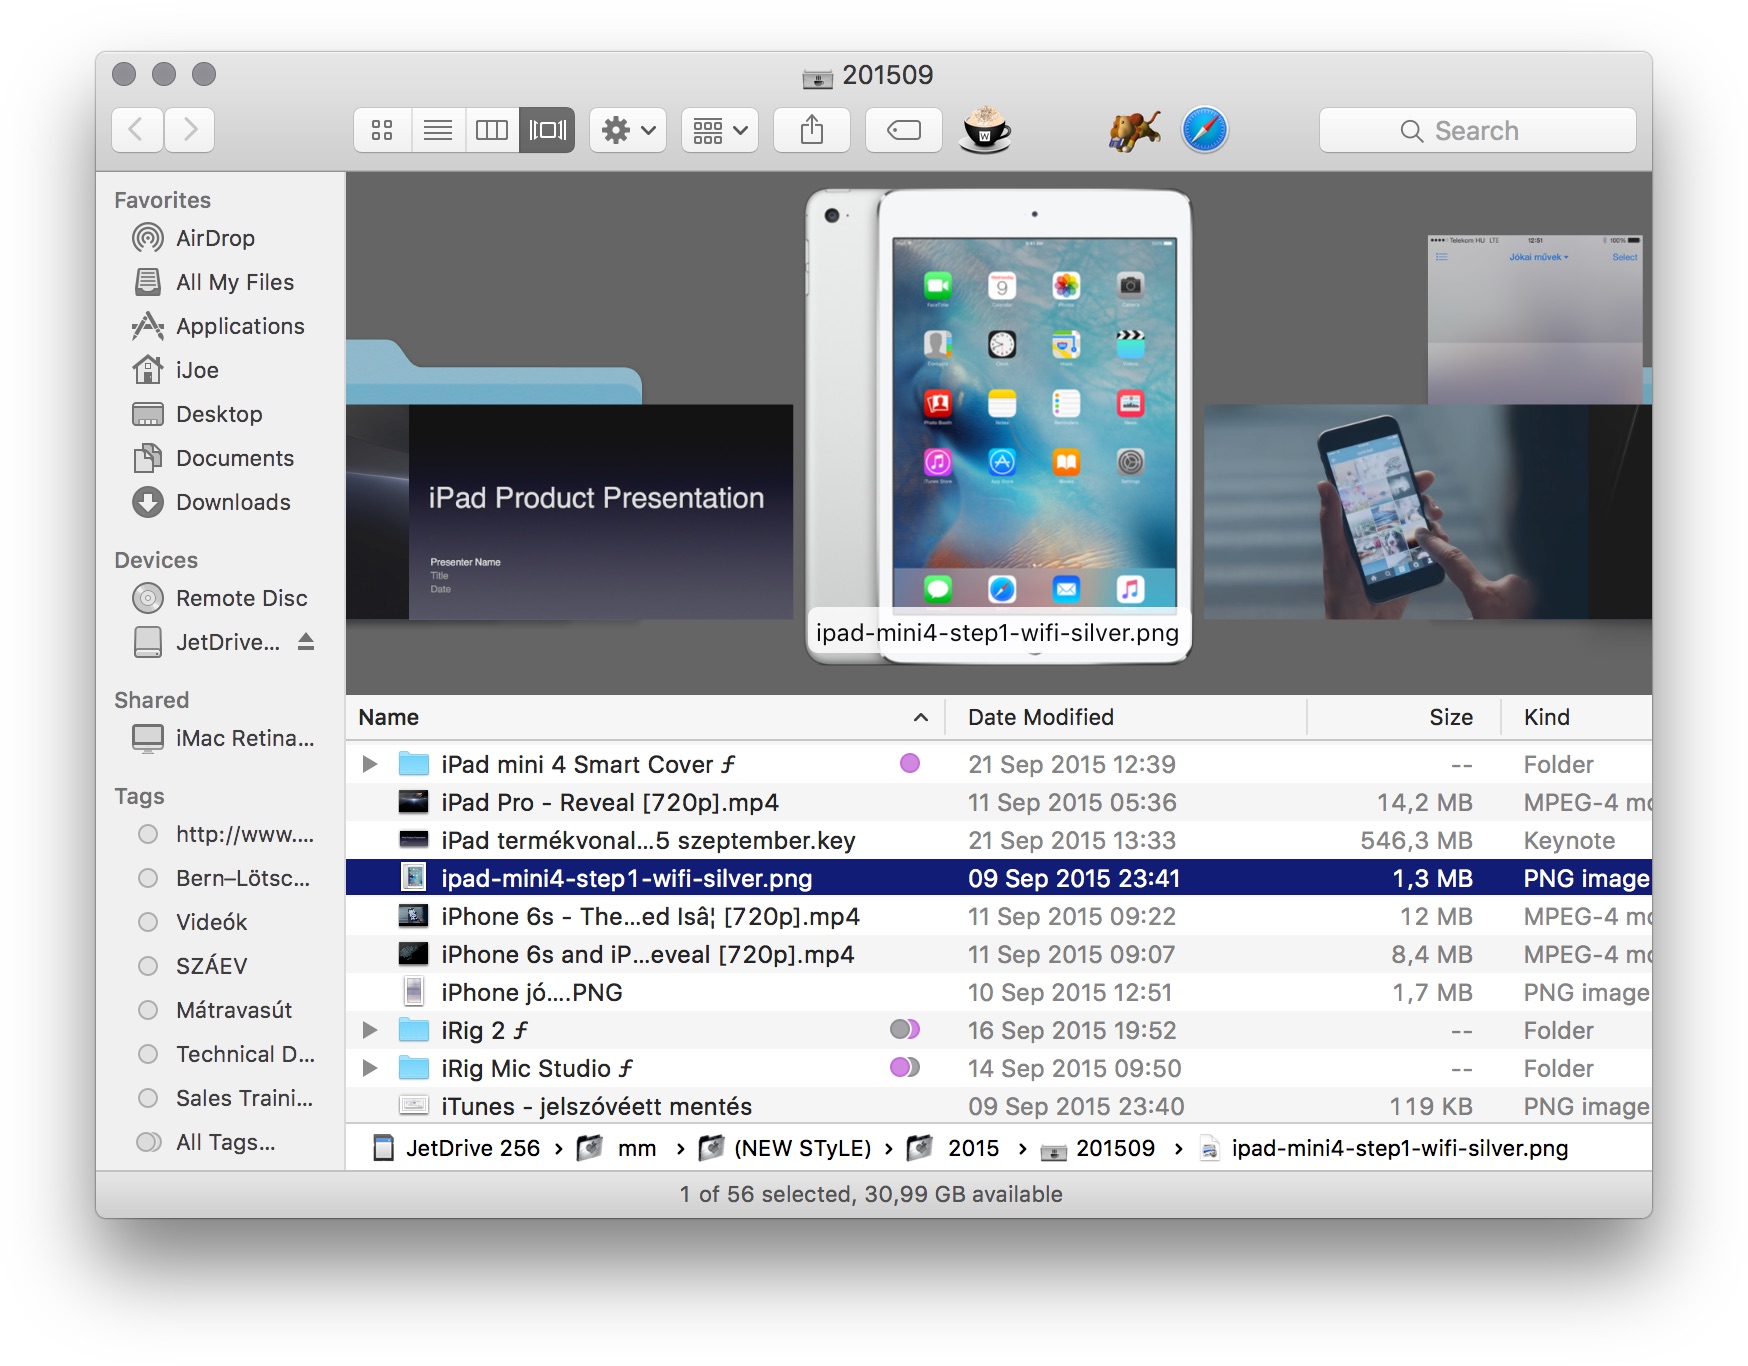The height and width of the screenshot is (1366, 1748).
Task: Select iPad Pro - Reveal [720p].mp4
Action: click(999, 802)
